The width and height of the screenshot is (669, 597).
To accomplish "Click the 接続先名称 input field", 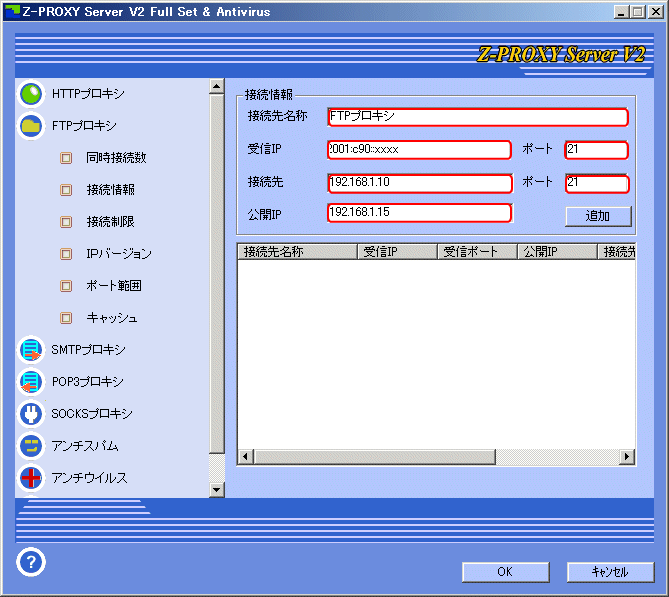I will pyautogui.click(x=478, y=117).
